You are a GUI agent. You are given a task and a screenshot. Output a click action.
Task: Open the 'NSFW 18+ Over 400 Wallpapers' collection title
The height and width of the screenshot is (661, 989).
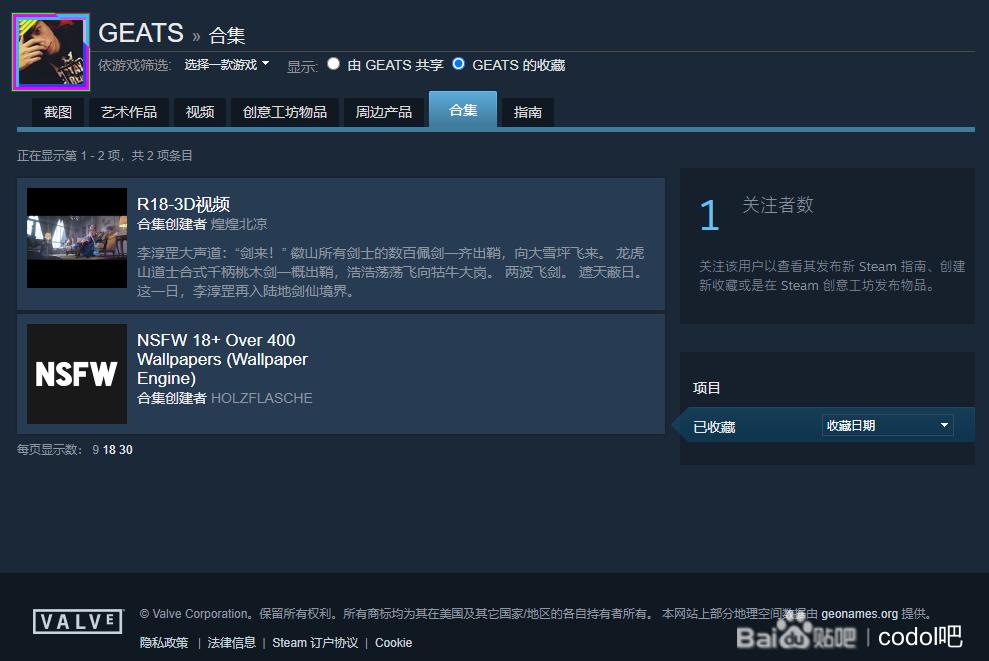point(222,359)
